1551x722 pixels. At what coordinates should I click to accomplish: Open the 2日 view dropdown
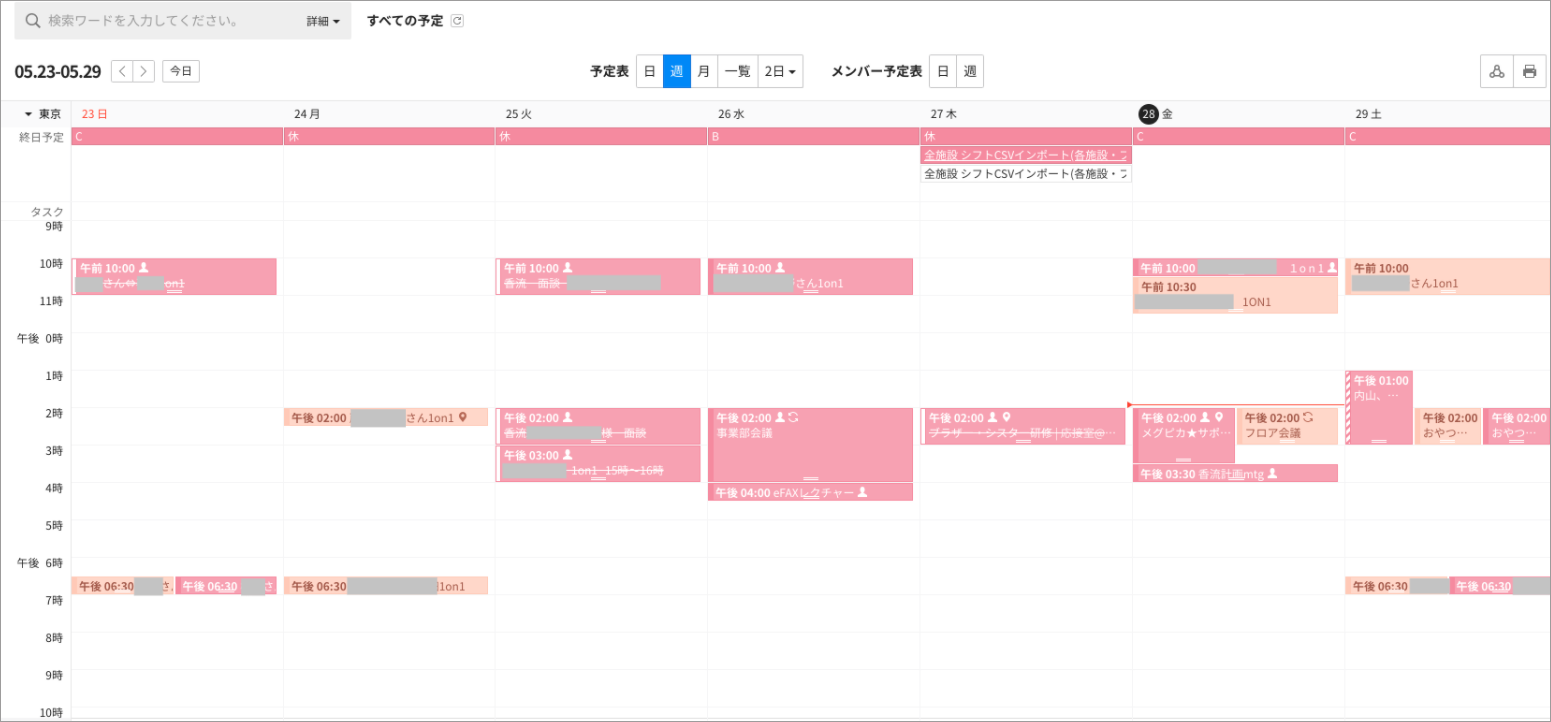tap(780, 71)
